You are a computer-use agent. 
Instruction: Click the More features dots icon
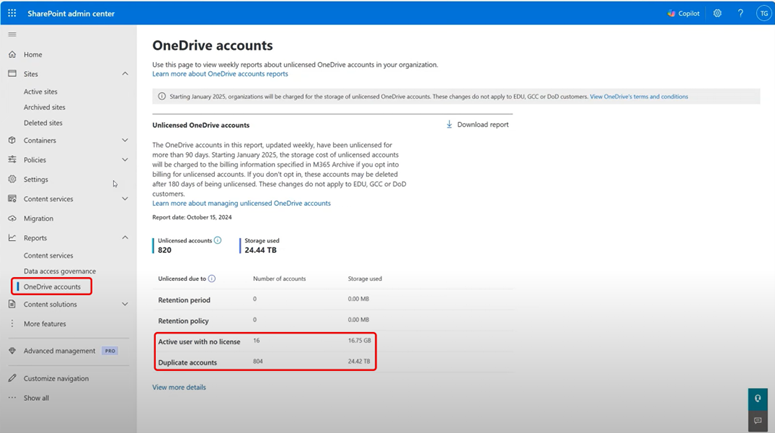(x=12, y=324)
